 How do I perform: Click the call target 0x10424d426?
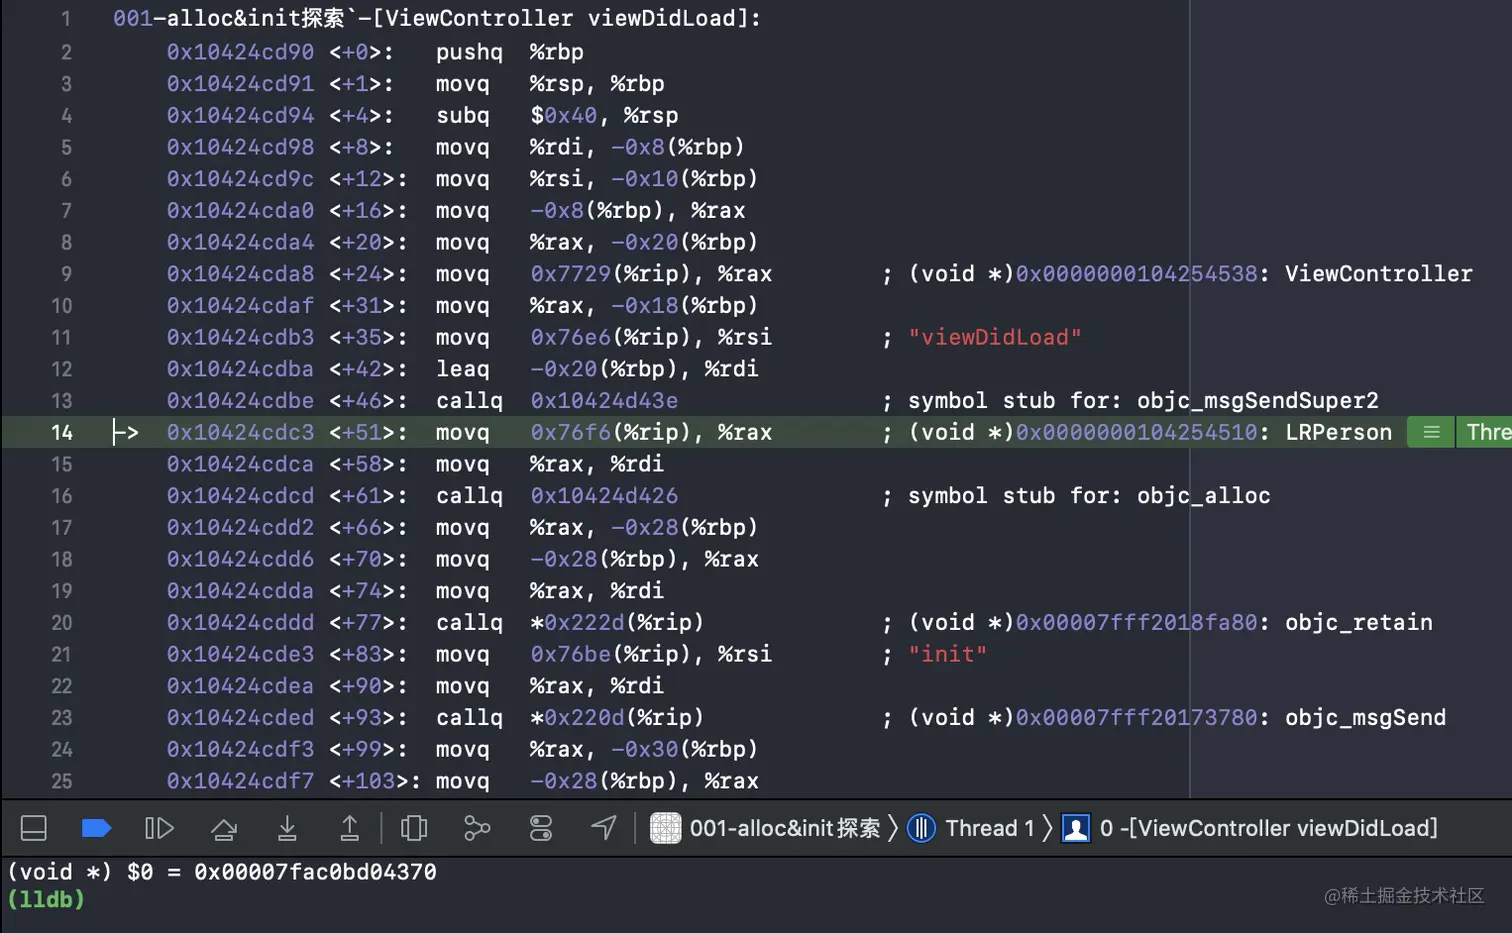604,495
